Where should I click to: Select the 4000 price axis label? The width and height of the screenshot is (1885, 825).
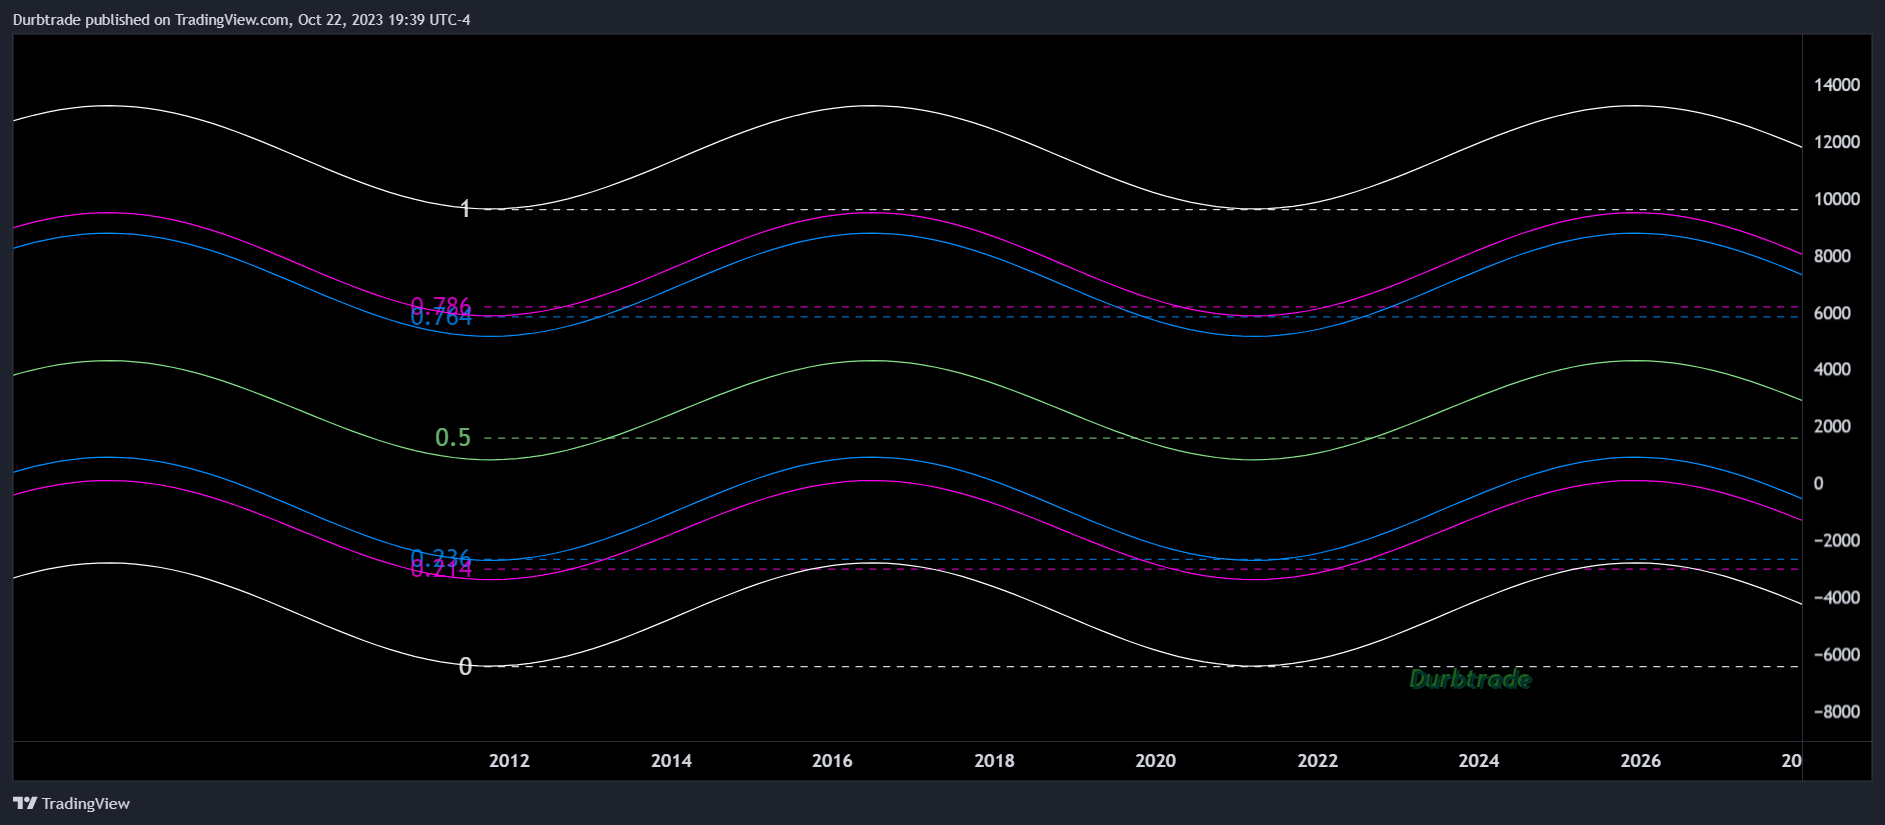pos(1832,369)
